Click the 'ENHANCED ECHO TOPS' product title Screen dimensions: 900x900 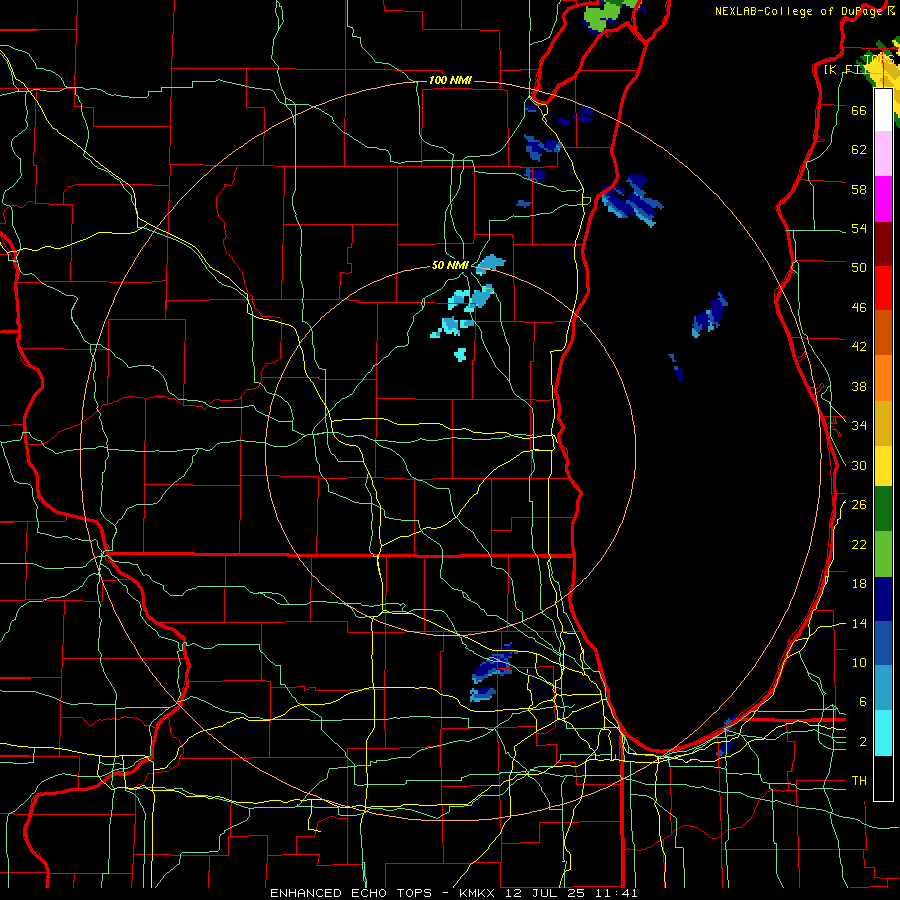(x=351, y=893)
